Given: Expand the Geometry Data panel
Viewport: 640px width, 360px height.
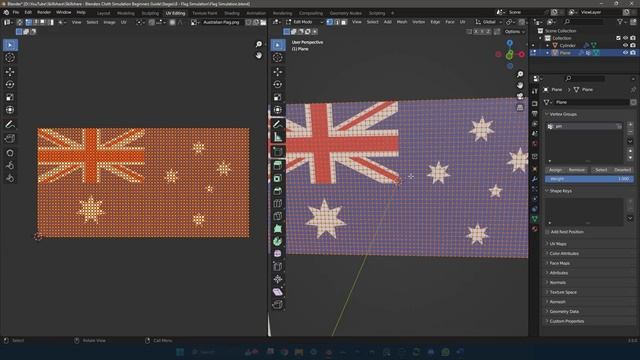Looking at the screenshot, I should pyautogui.click(x=564, y=311).
